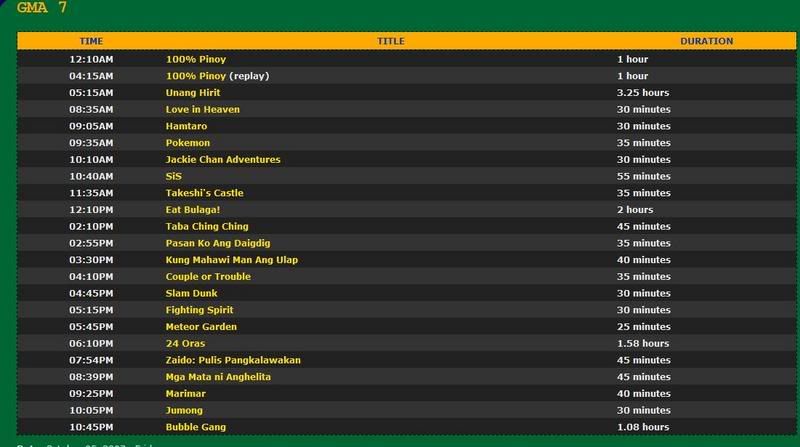
Task: Click the Taba Ching Ching title
Action: [x=207, y=227]
